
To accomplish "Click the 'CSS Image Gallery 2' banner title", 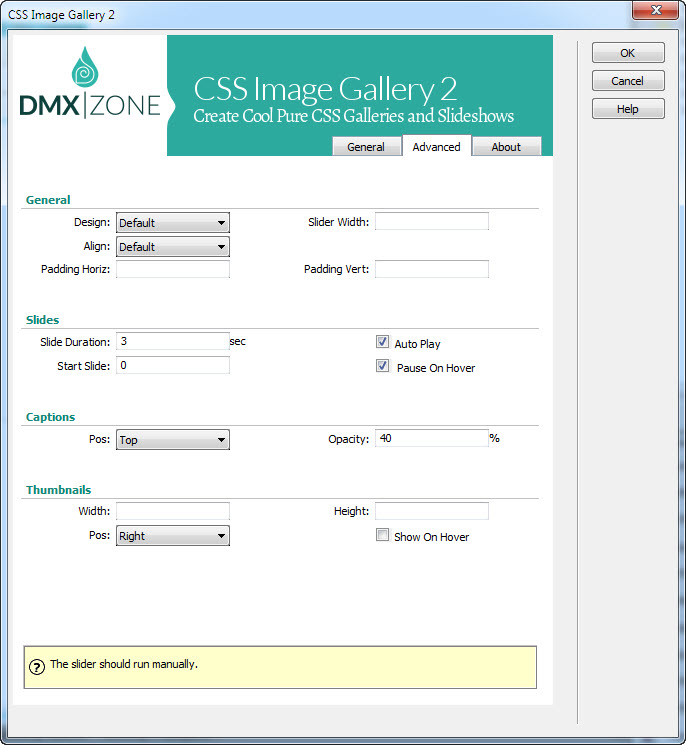I will 325,89.
